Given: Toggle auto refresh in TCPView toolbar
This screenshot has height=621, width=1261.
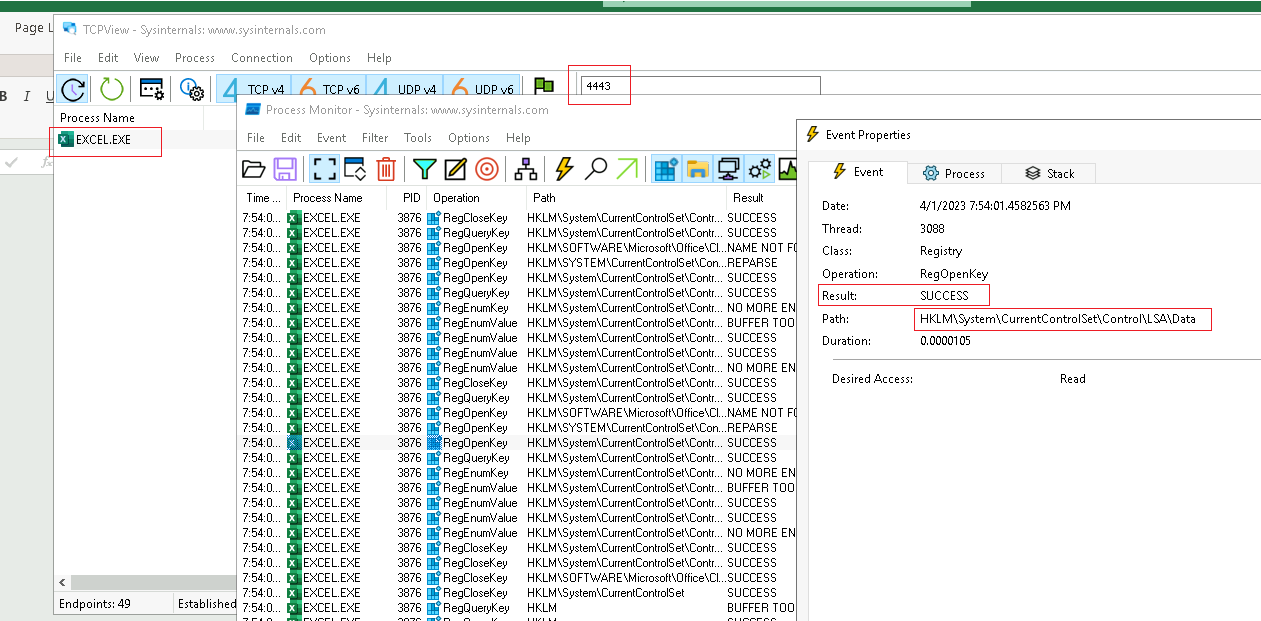Looking at the screenshot, I should click(73, 89).
